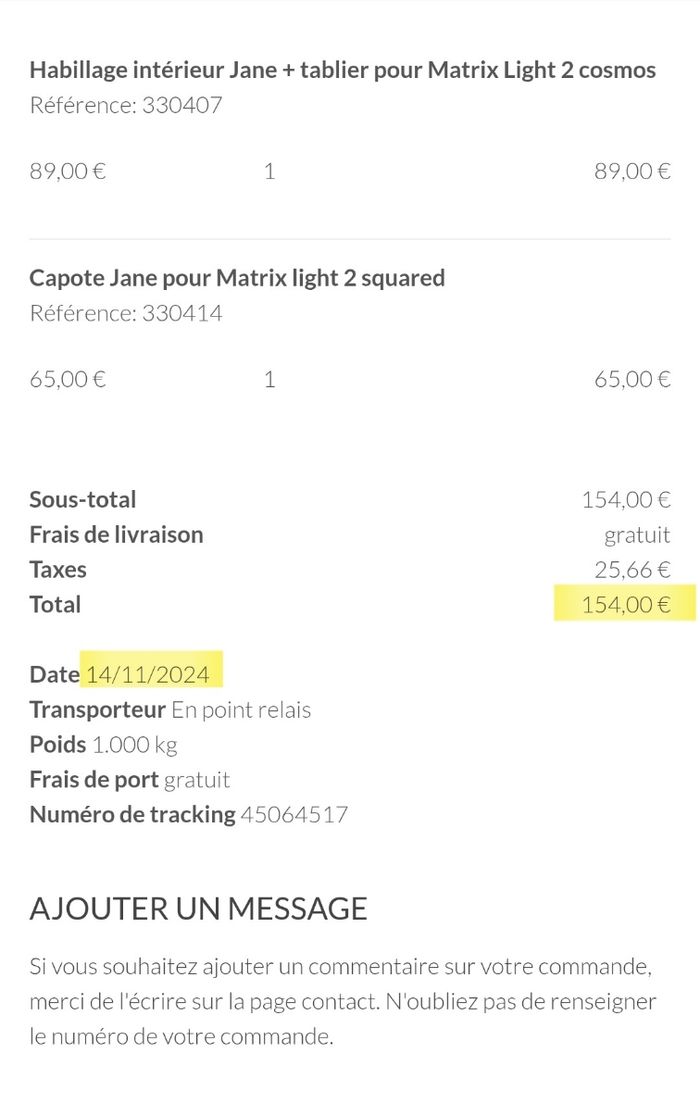
Task: Click the AJOUTER UN MESSAGE heading
Action: point(198,908)
